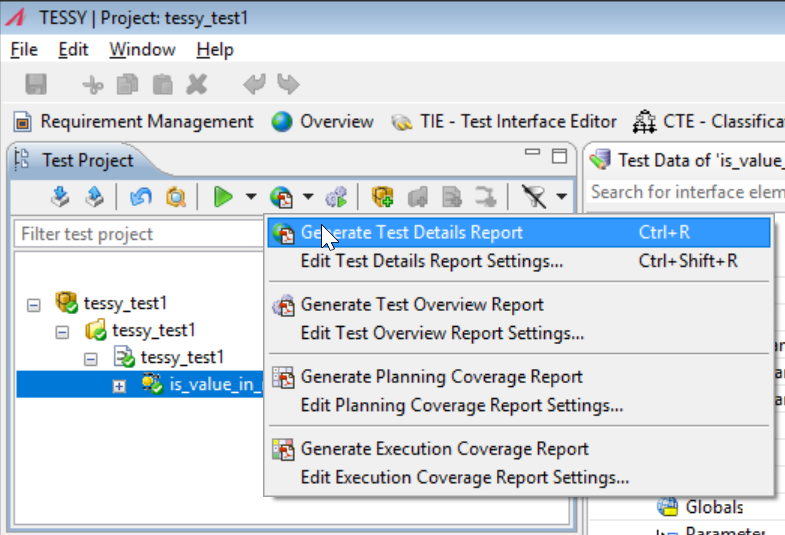Minimize the Test Project view
The image size is (785, 535).
[532, 152]
